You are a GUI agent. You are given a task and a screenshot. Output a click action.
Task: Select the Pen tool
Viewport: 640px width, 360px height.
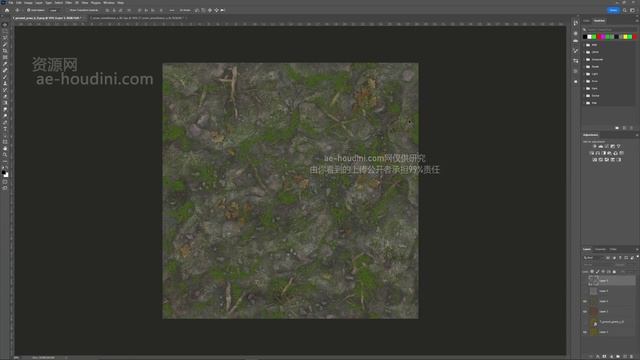[x=5, y=122]
